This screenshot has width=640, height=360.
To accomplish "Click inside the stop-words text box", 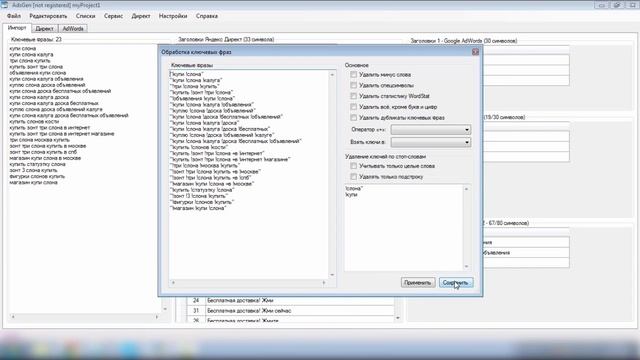I will pyautogui.click(x=404, y=228).
